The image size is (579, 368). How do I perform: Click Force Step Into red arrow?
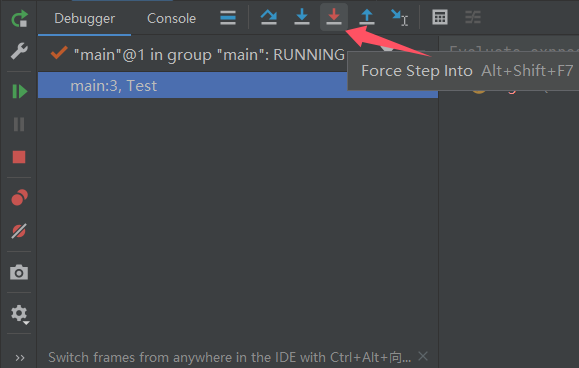click(x=334, y=17)
